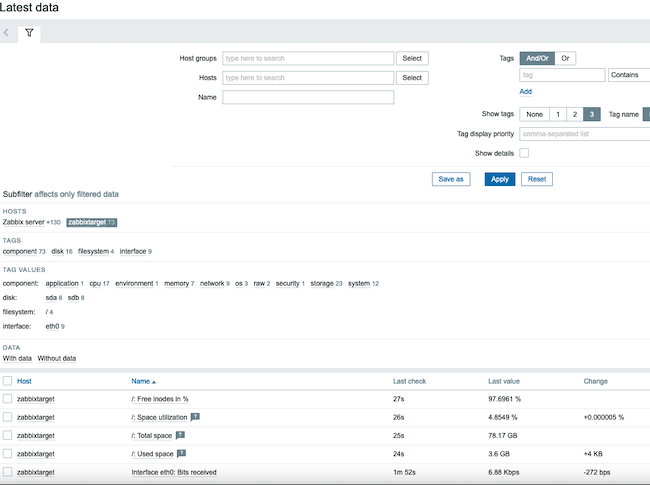
Task: Click help icon beside Total space
Action: [x=180, y=434]
